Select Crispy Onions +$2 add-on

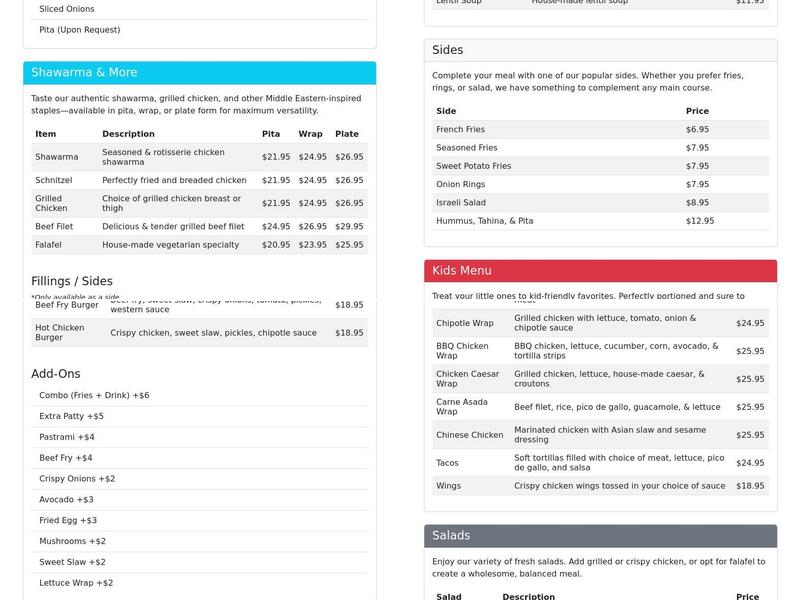(199, 479)
